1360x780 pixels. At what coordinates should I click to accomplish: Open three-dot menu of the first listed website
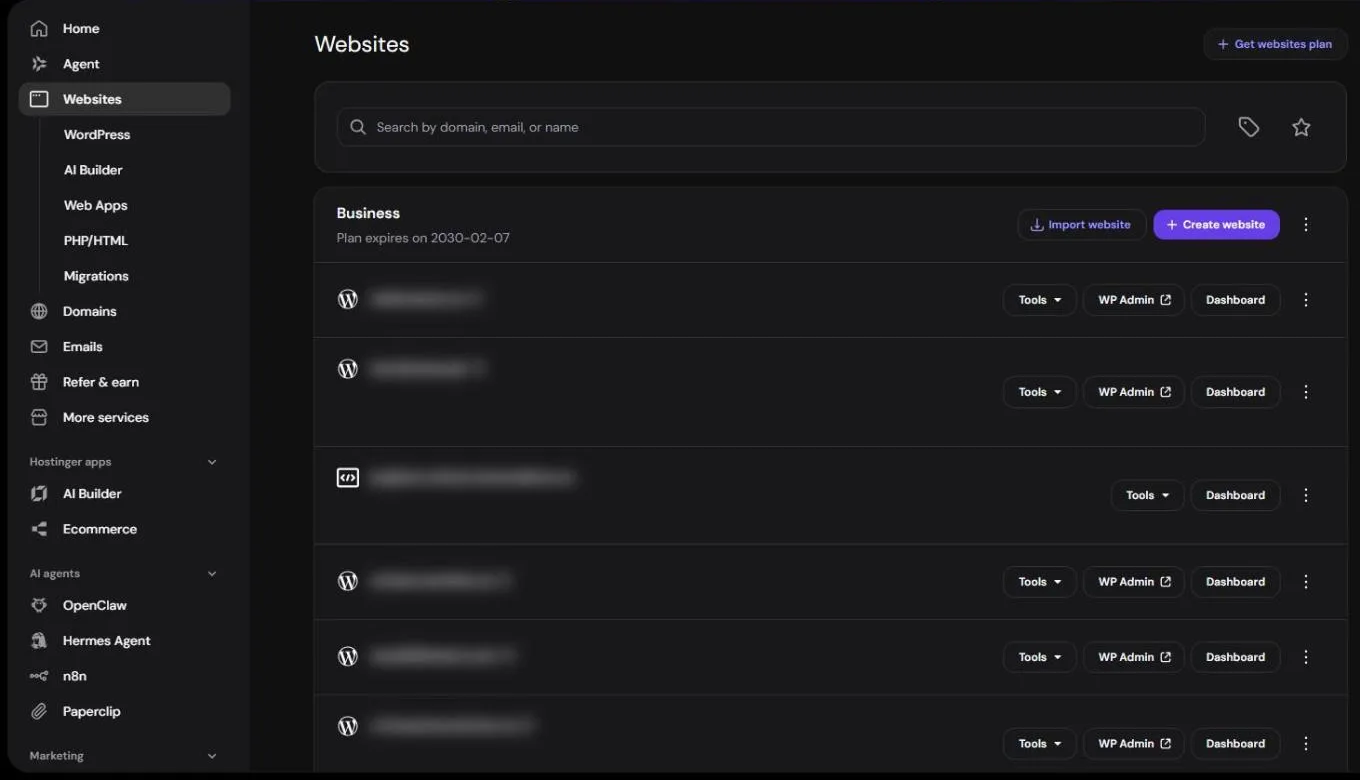(1306, 300)
